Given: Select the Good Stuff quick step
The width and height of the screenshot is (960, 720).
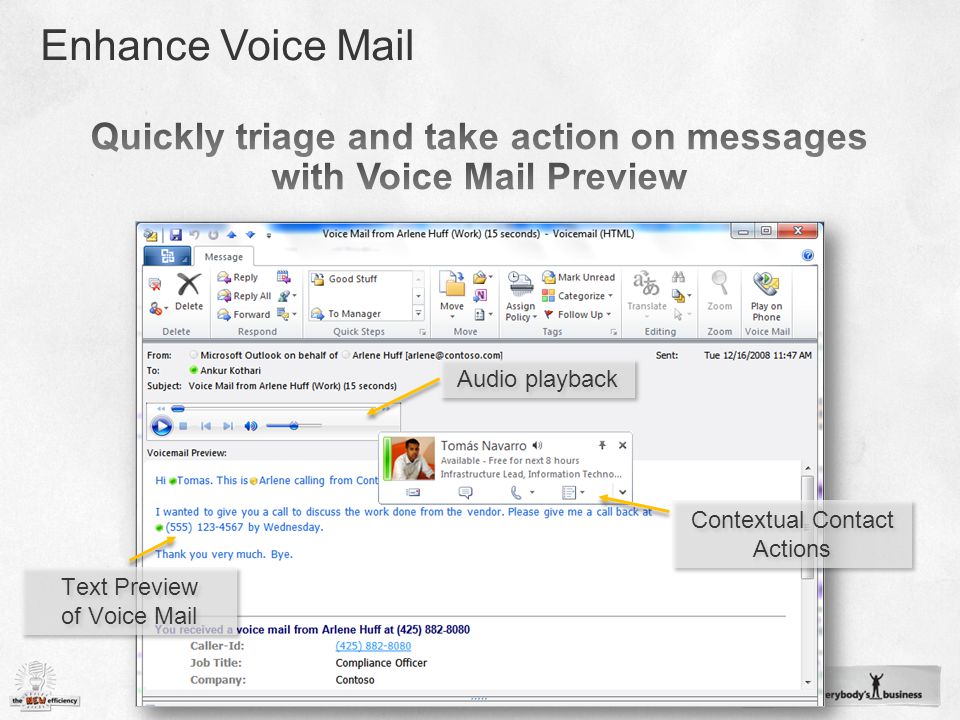Looking at the screenshot, I should coord(345,279).
